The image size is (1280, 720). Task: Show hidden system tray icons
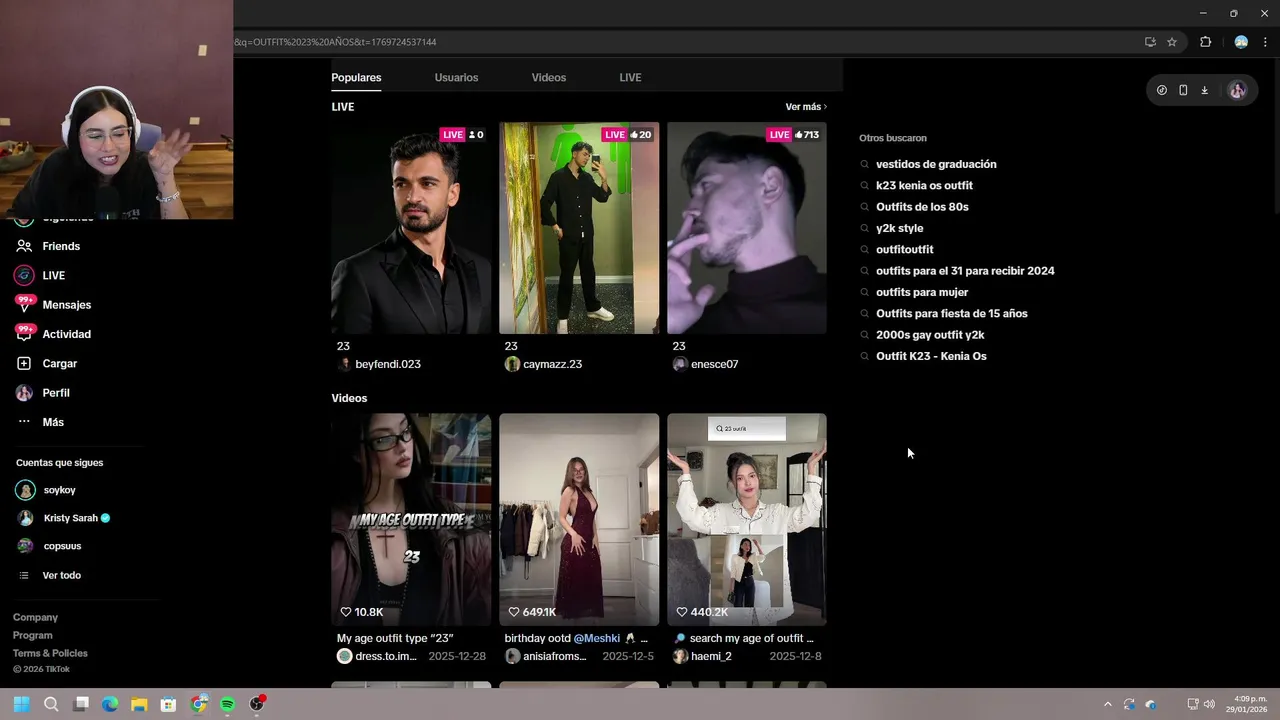(x=1107, y=704)
